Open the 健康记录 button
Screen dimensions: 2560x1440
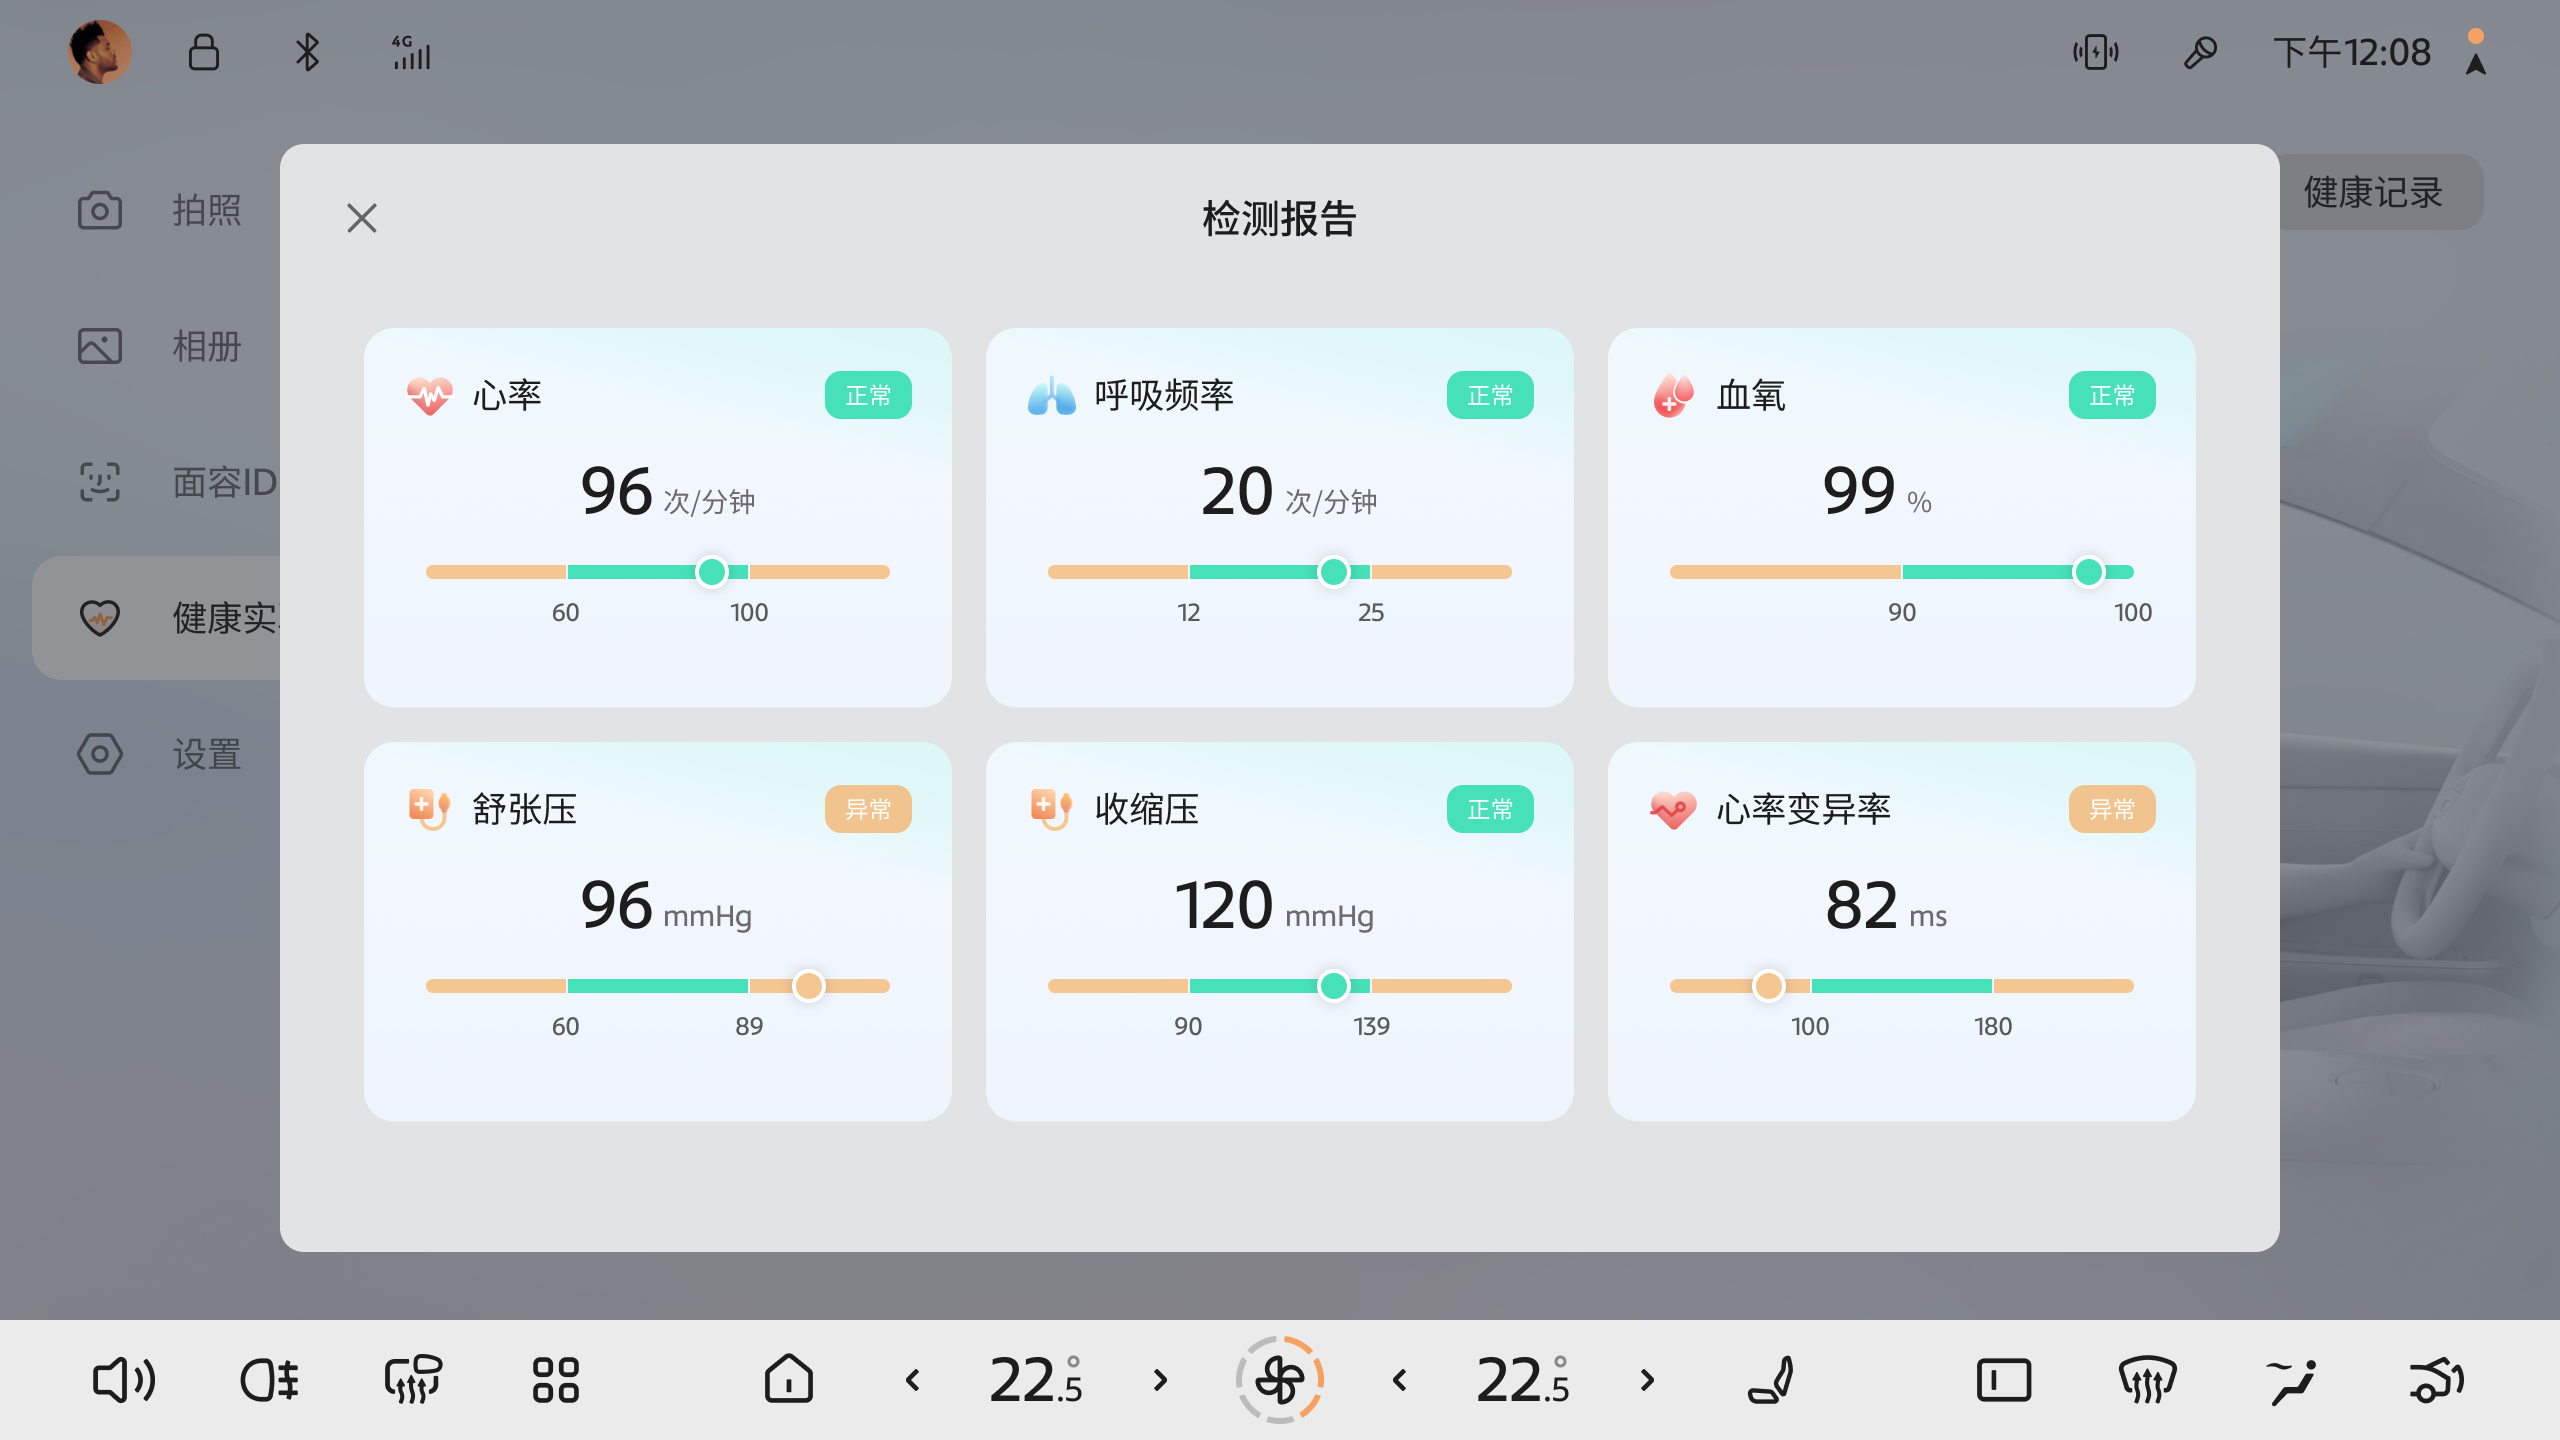[x=2373, y=192]
